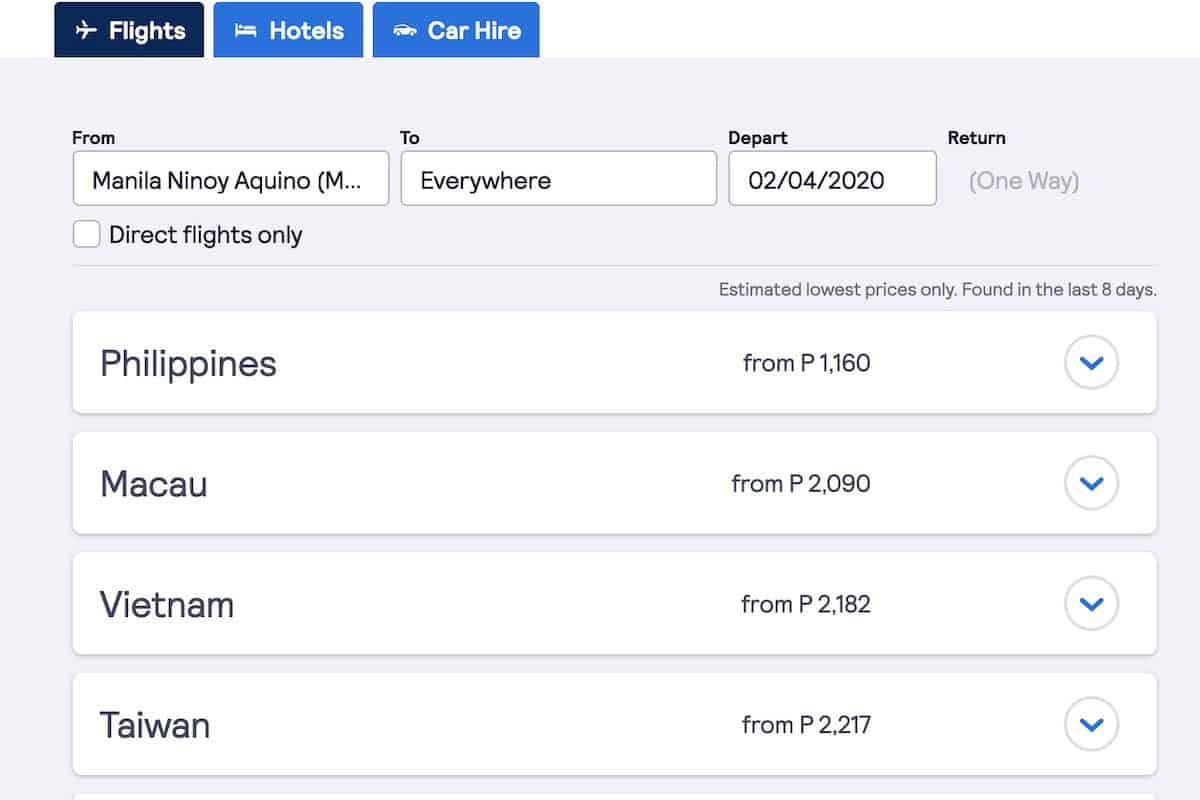Edit the From field Manila Ninoy Aquino
1200x800 pixels.
230,180
